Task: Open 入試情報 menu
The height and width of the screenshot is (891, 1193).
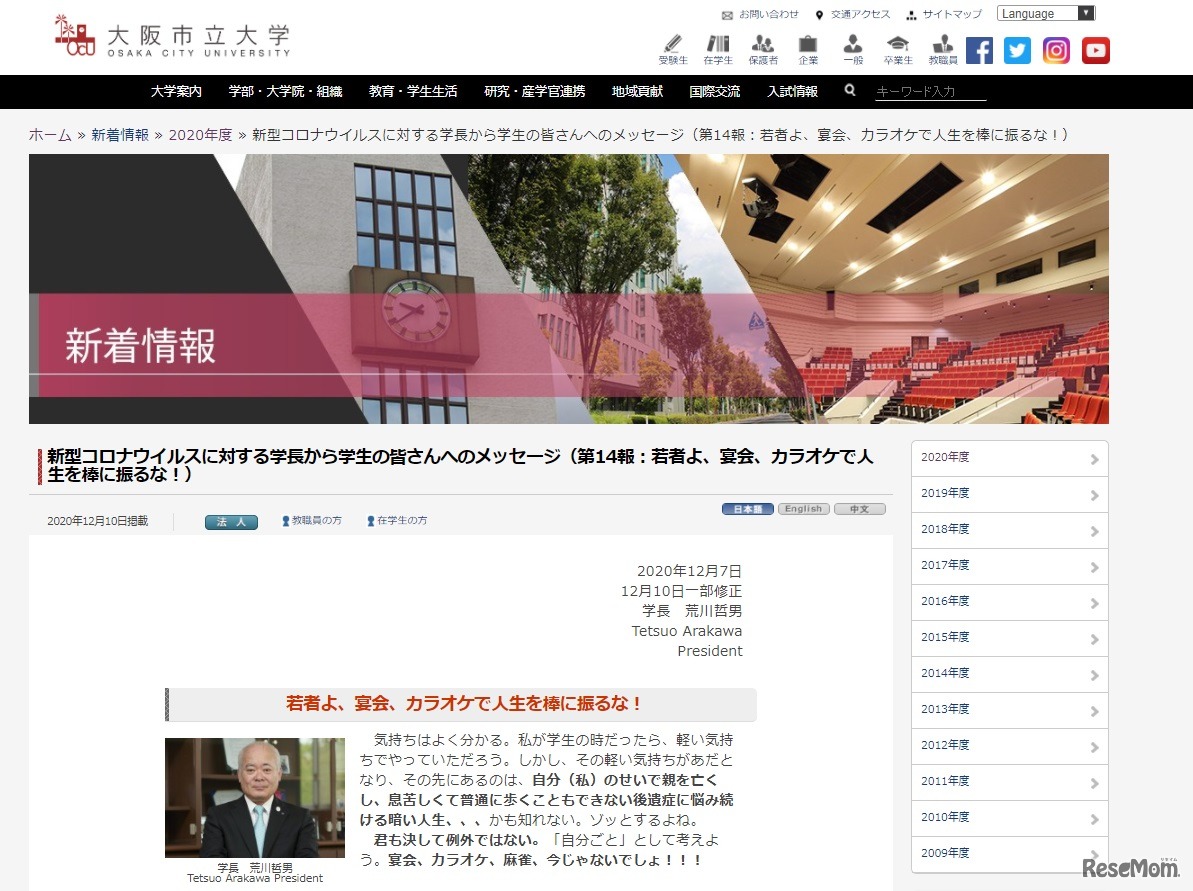Action: pyautogui.click(x=792, y=91)
